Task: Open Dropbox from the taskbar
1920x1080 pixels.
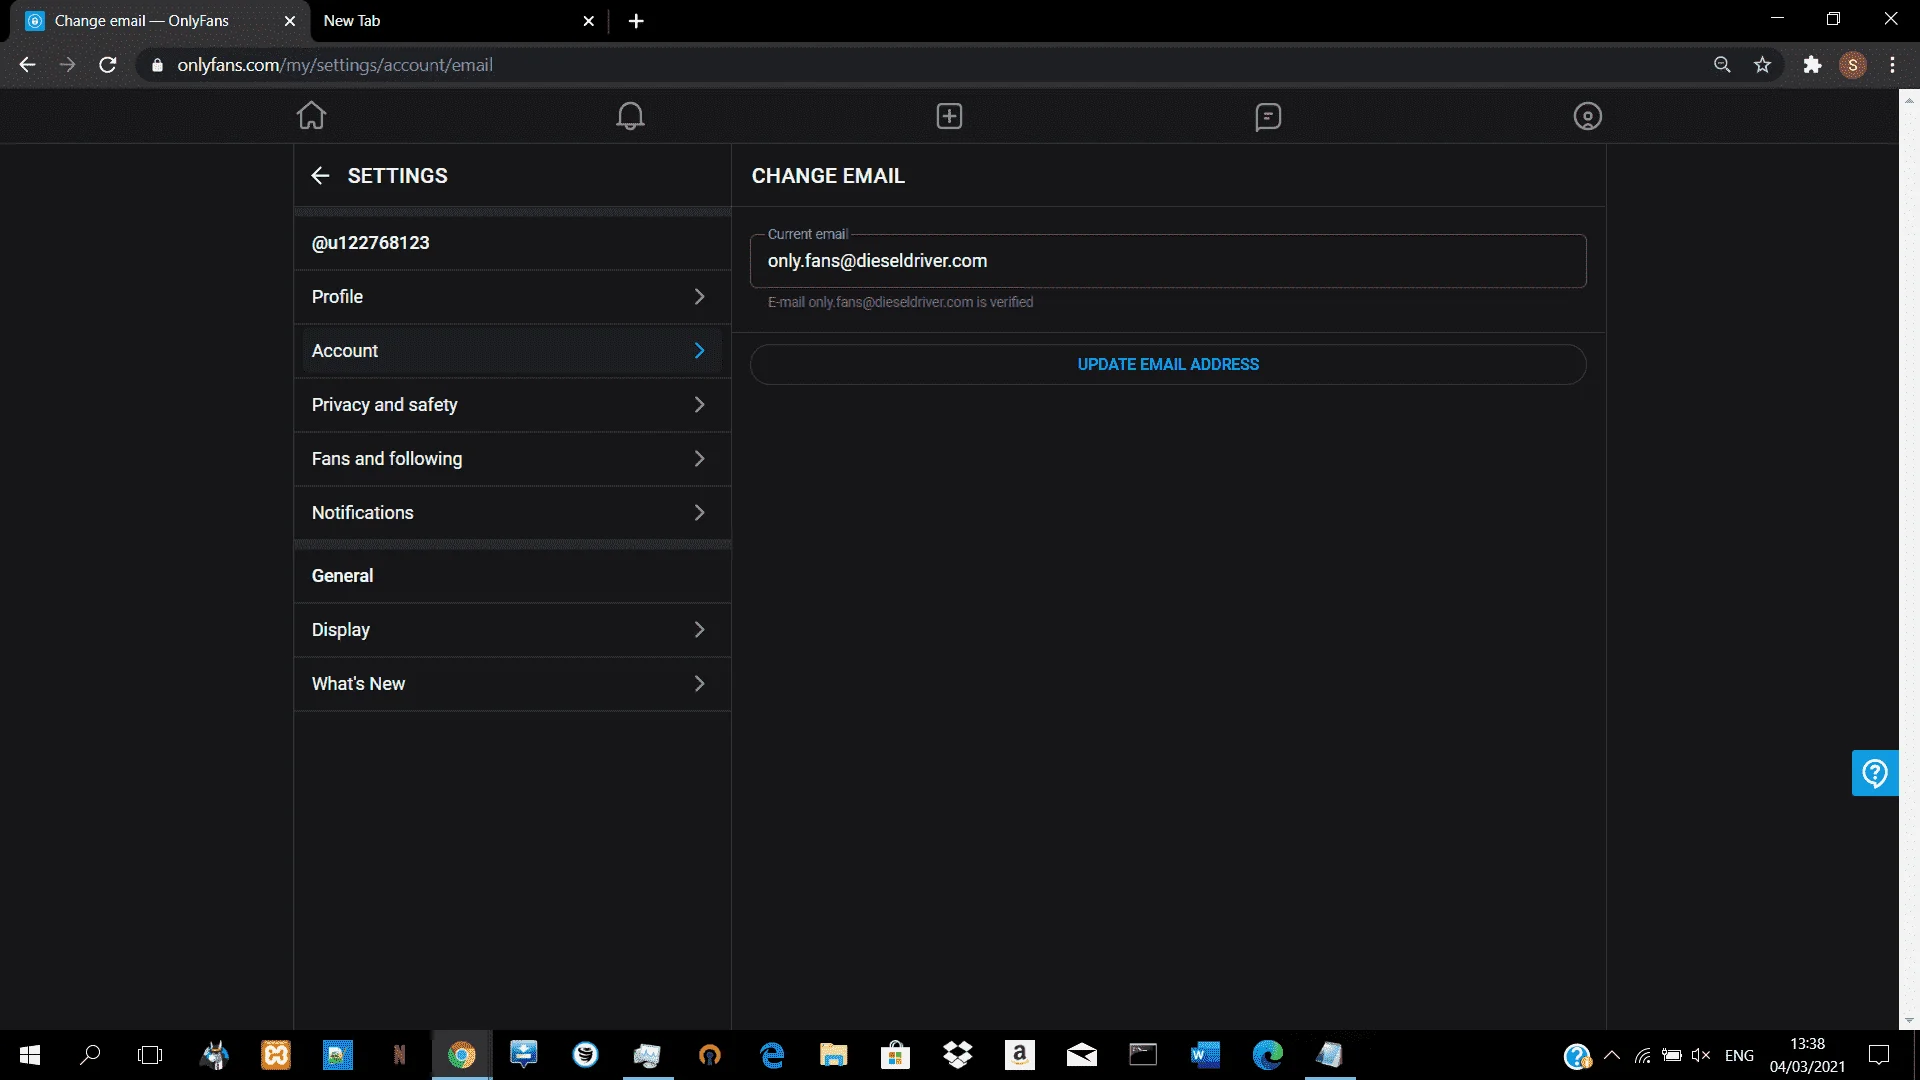Action: 958,1055
